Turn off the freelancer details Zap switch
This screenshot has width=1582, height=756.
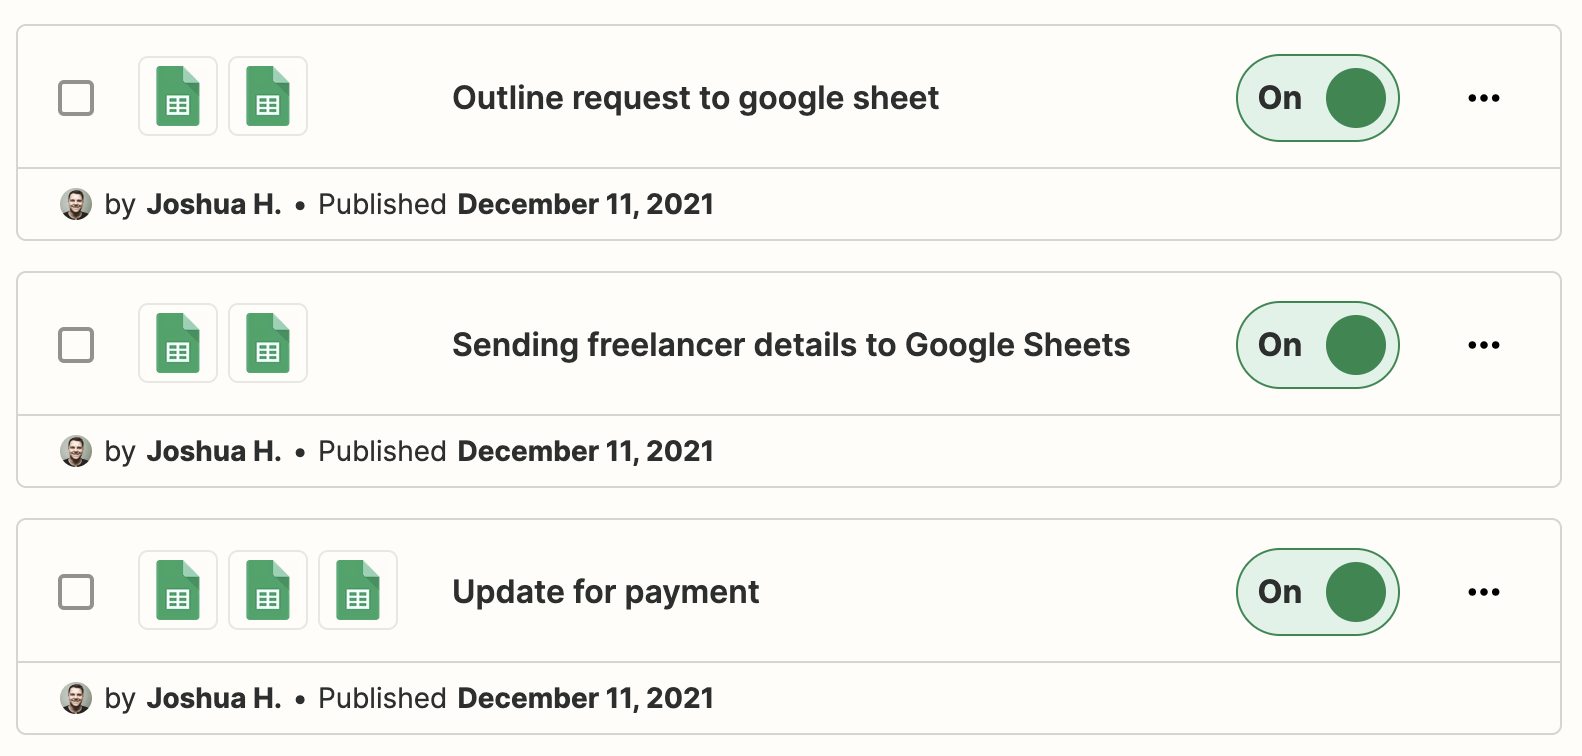point(1318,345)
